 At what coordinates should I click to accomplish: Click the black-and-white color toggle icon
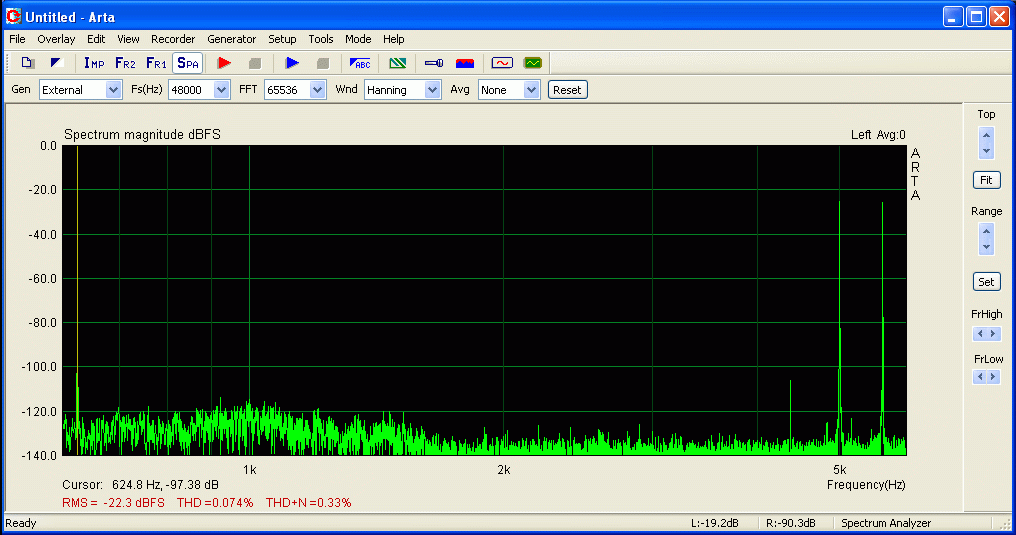[x=56, y=63]
